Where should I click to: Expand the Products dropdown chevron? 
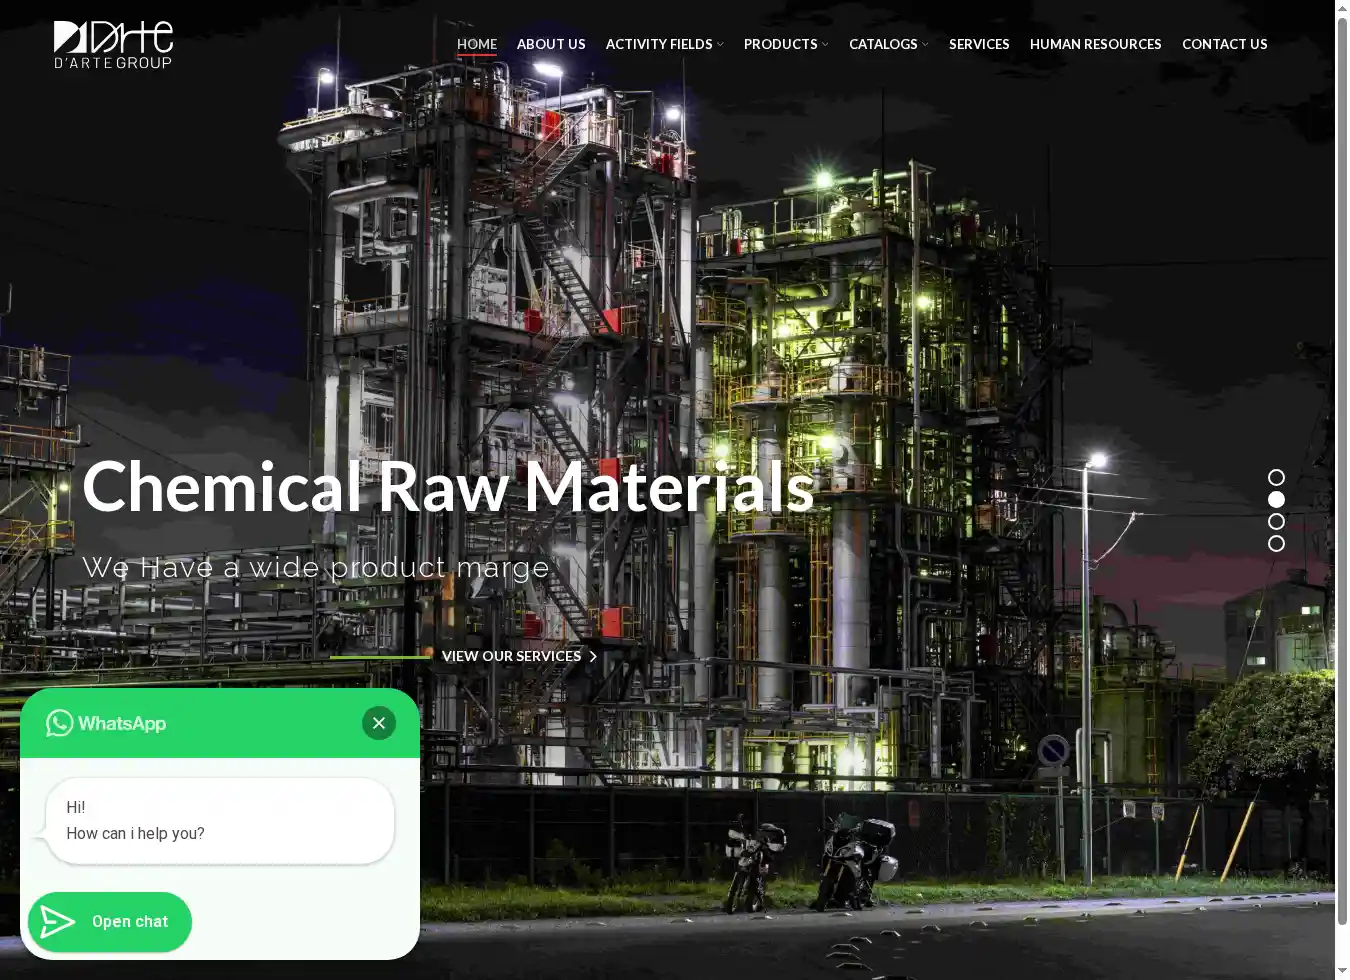(825, 45)
